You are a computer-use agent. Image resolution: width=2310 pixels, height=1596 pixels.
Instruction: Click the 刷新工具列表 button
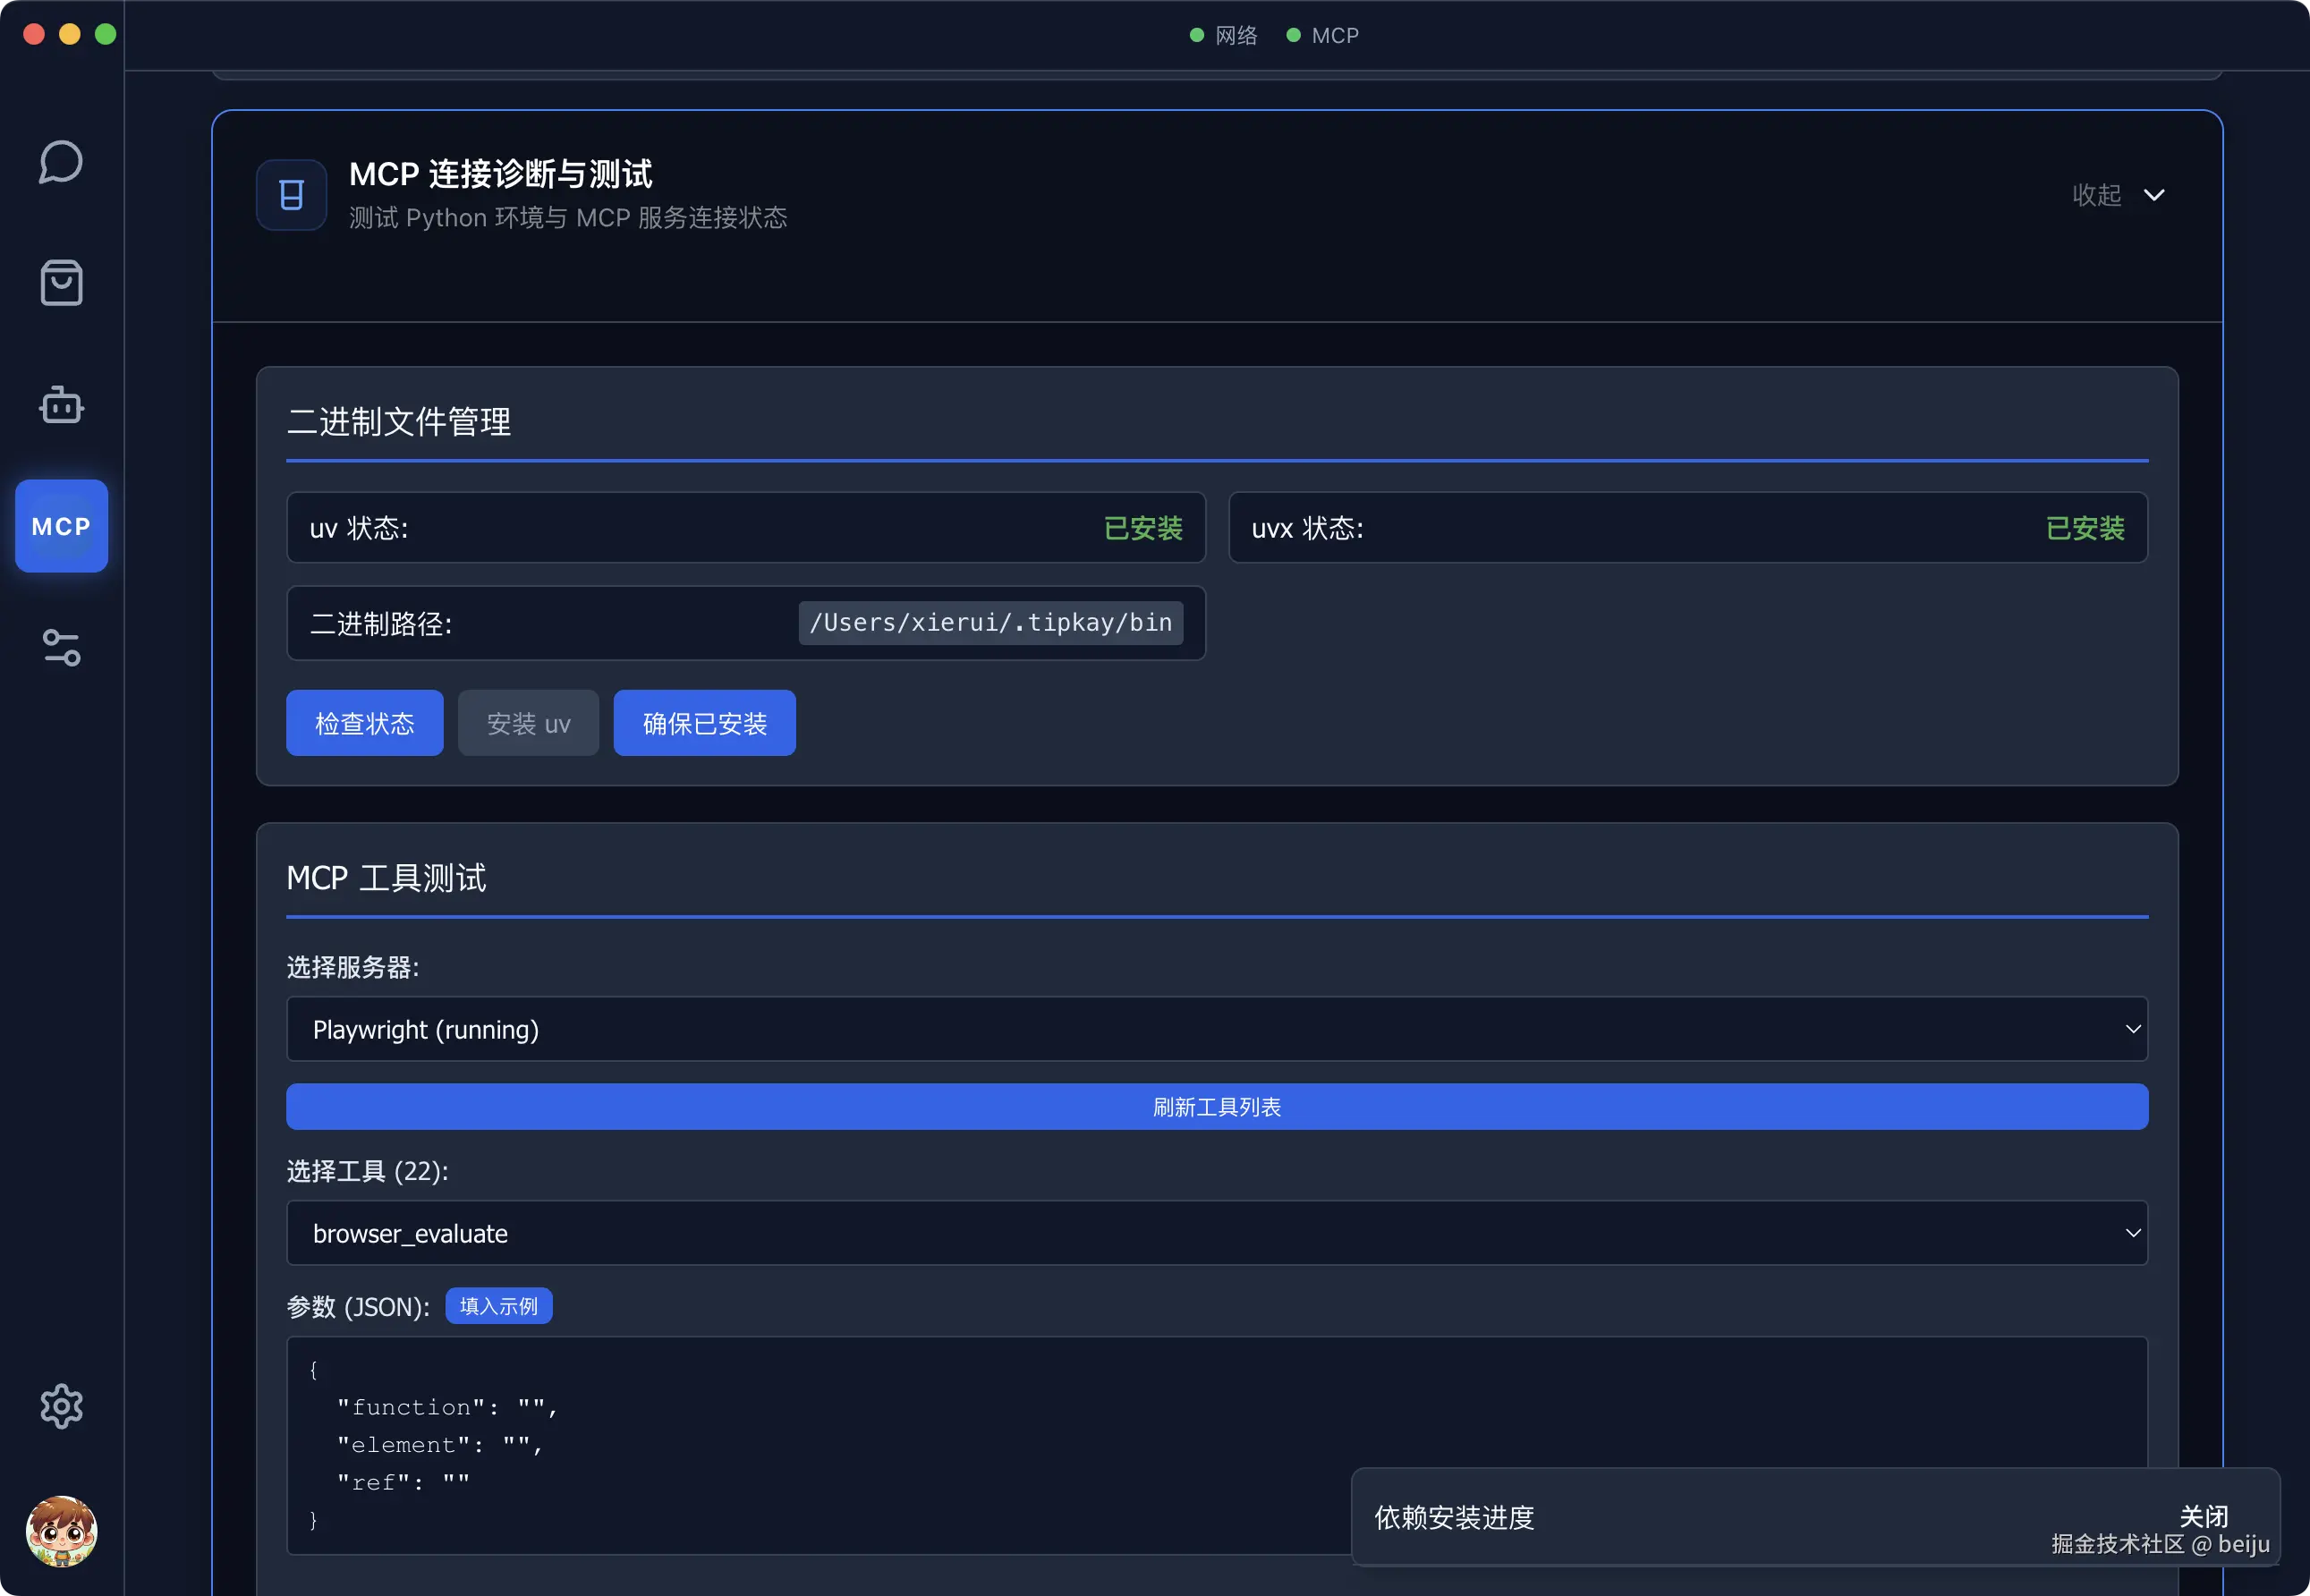1216,1106
